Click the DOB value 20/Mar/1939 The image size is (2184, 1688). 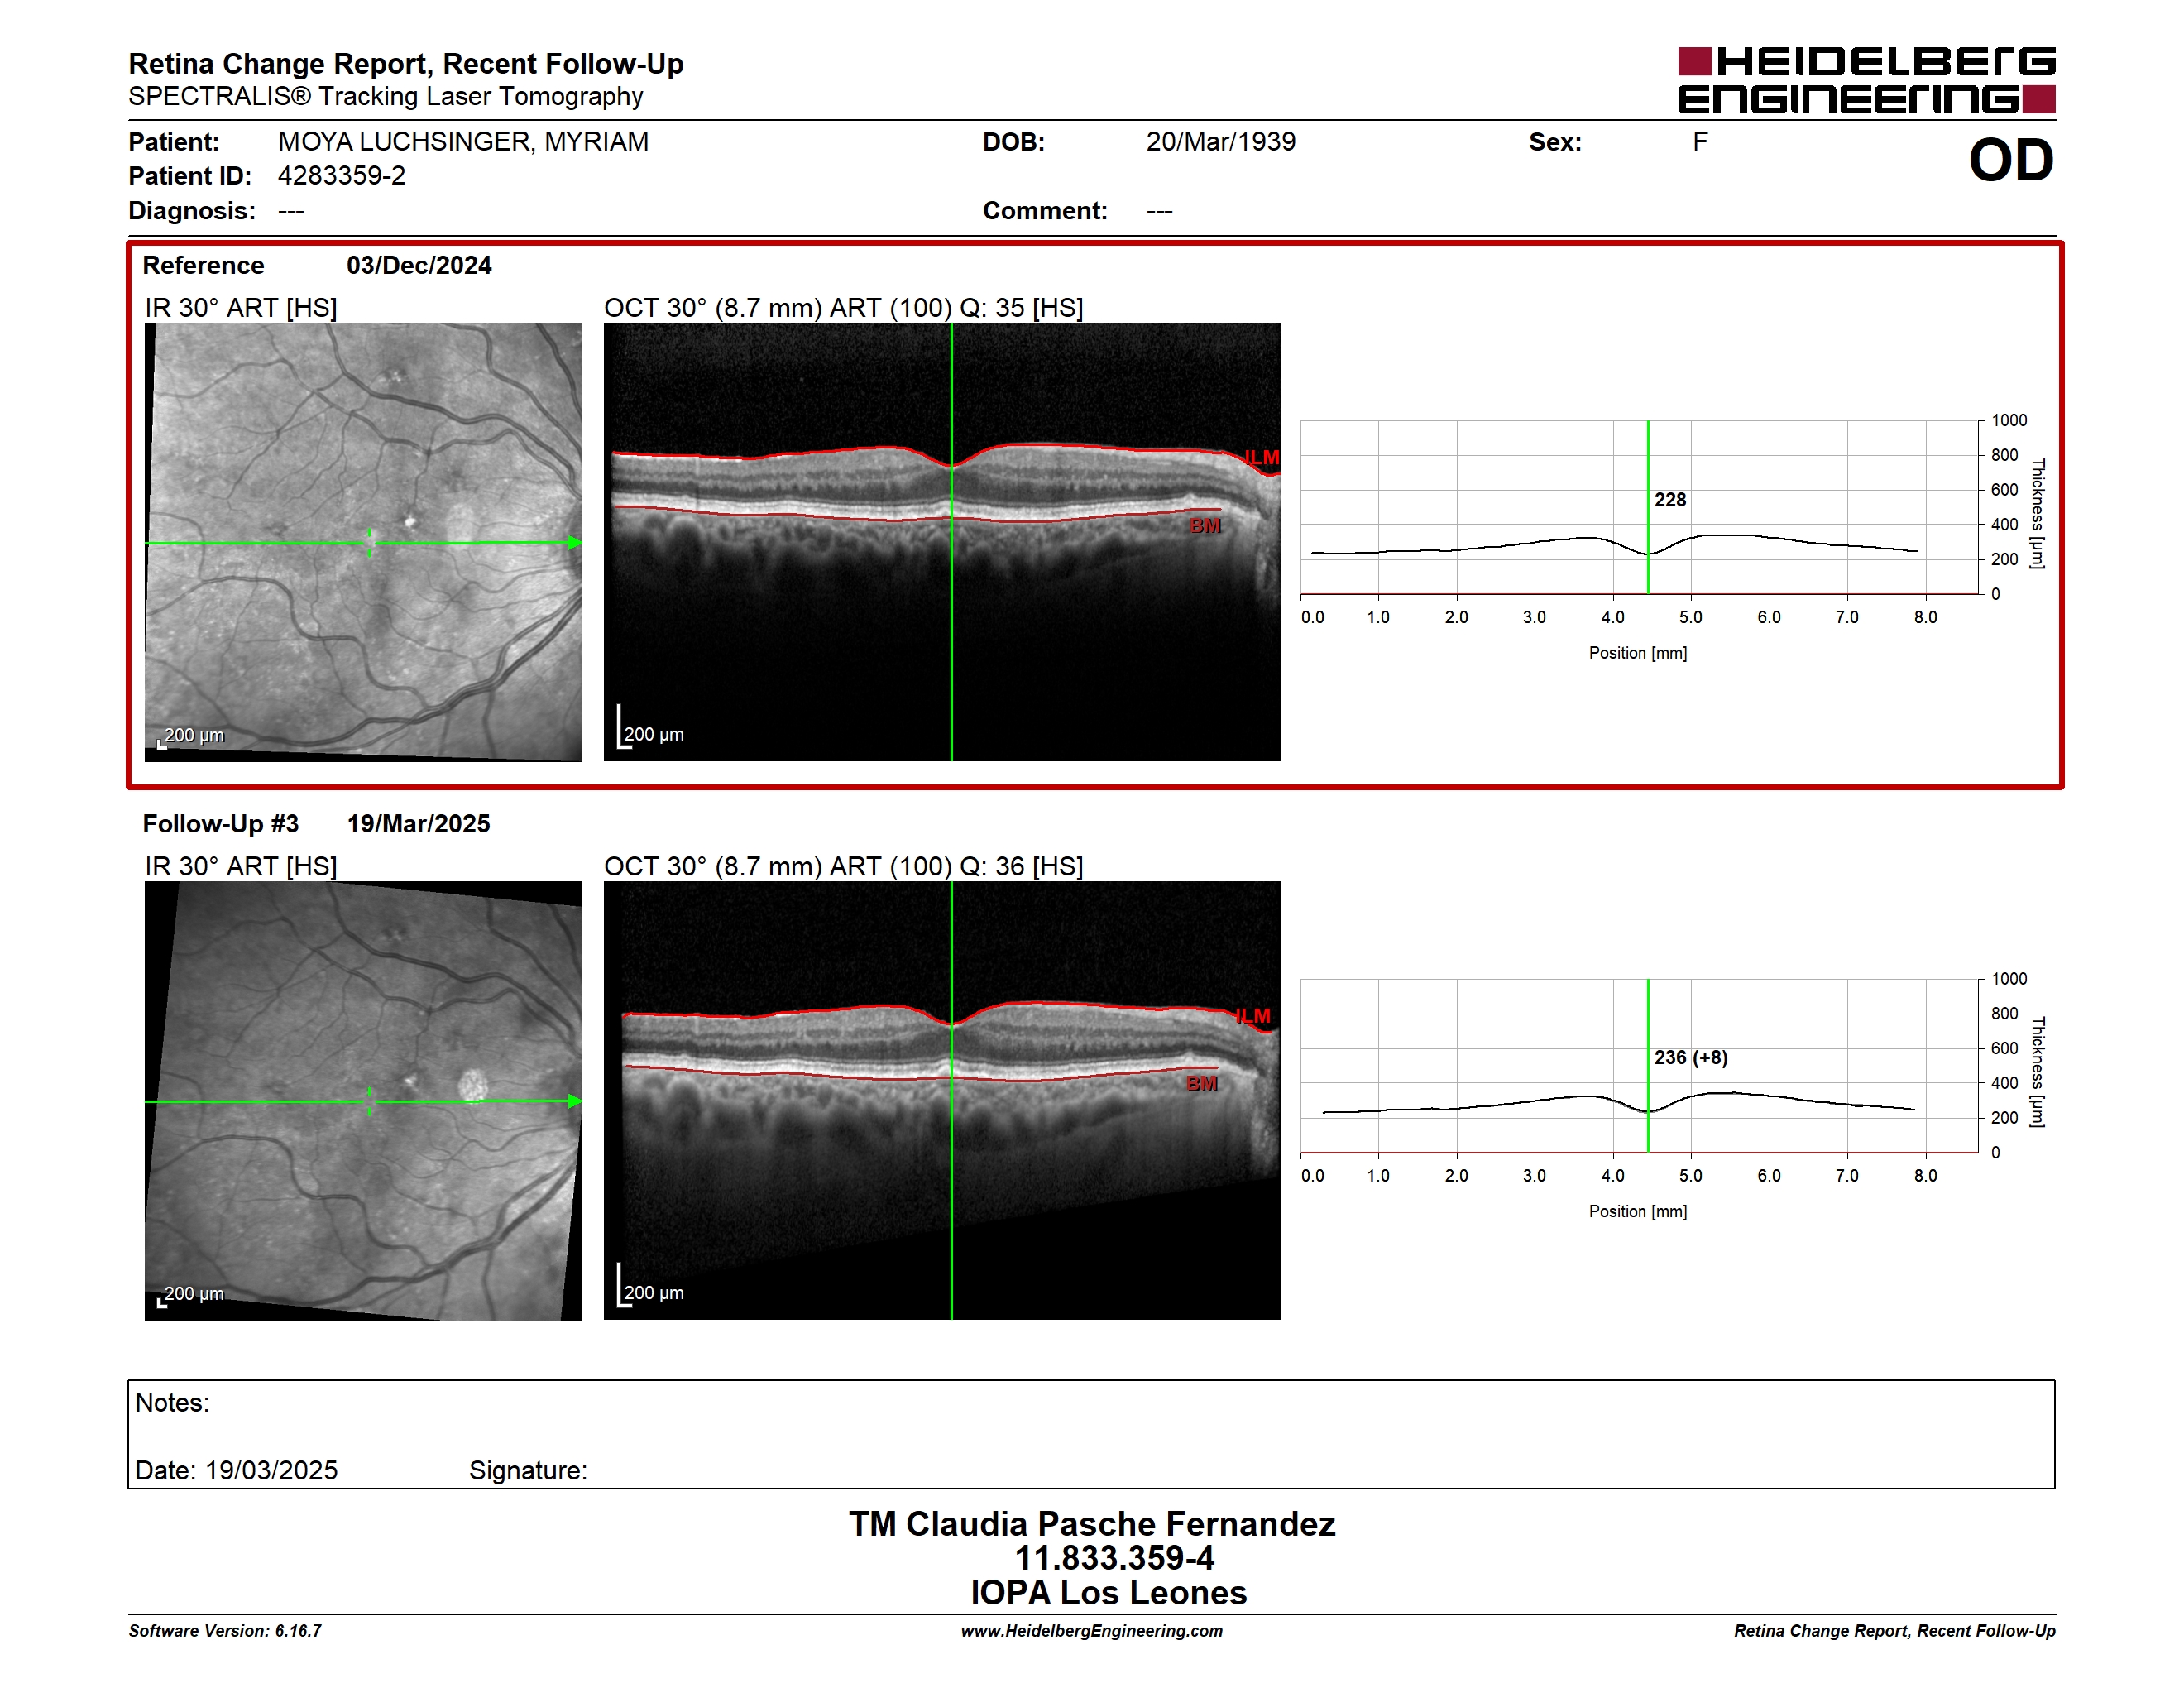point(1220,142)
